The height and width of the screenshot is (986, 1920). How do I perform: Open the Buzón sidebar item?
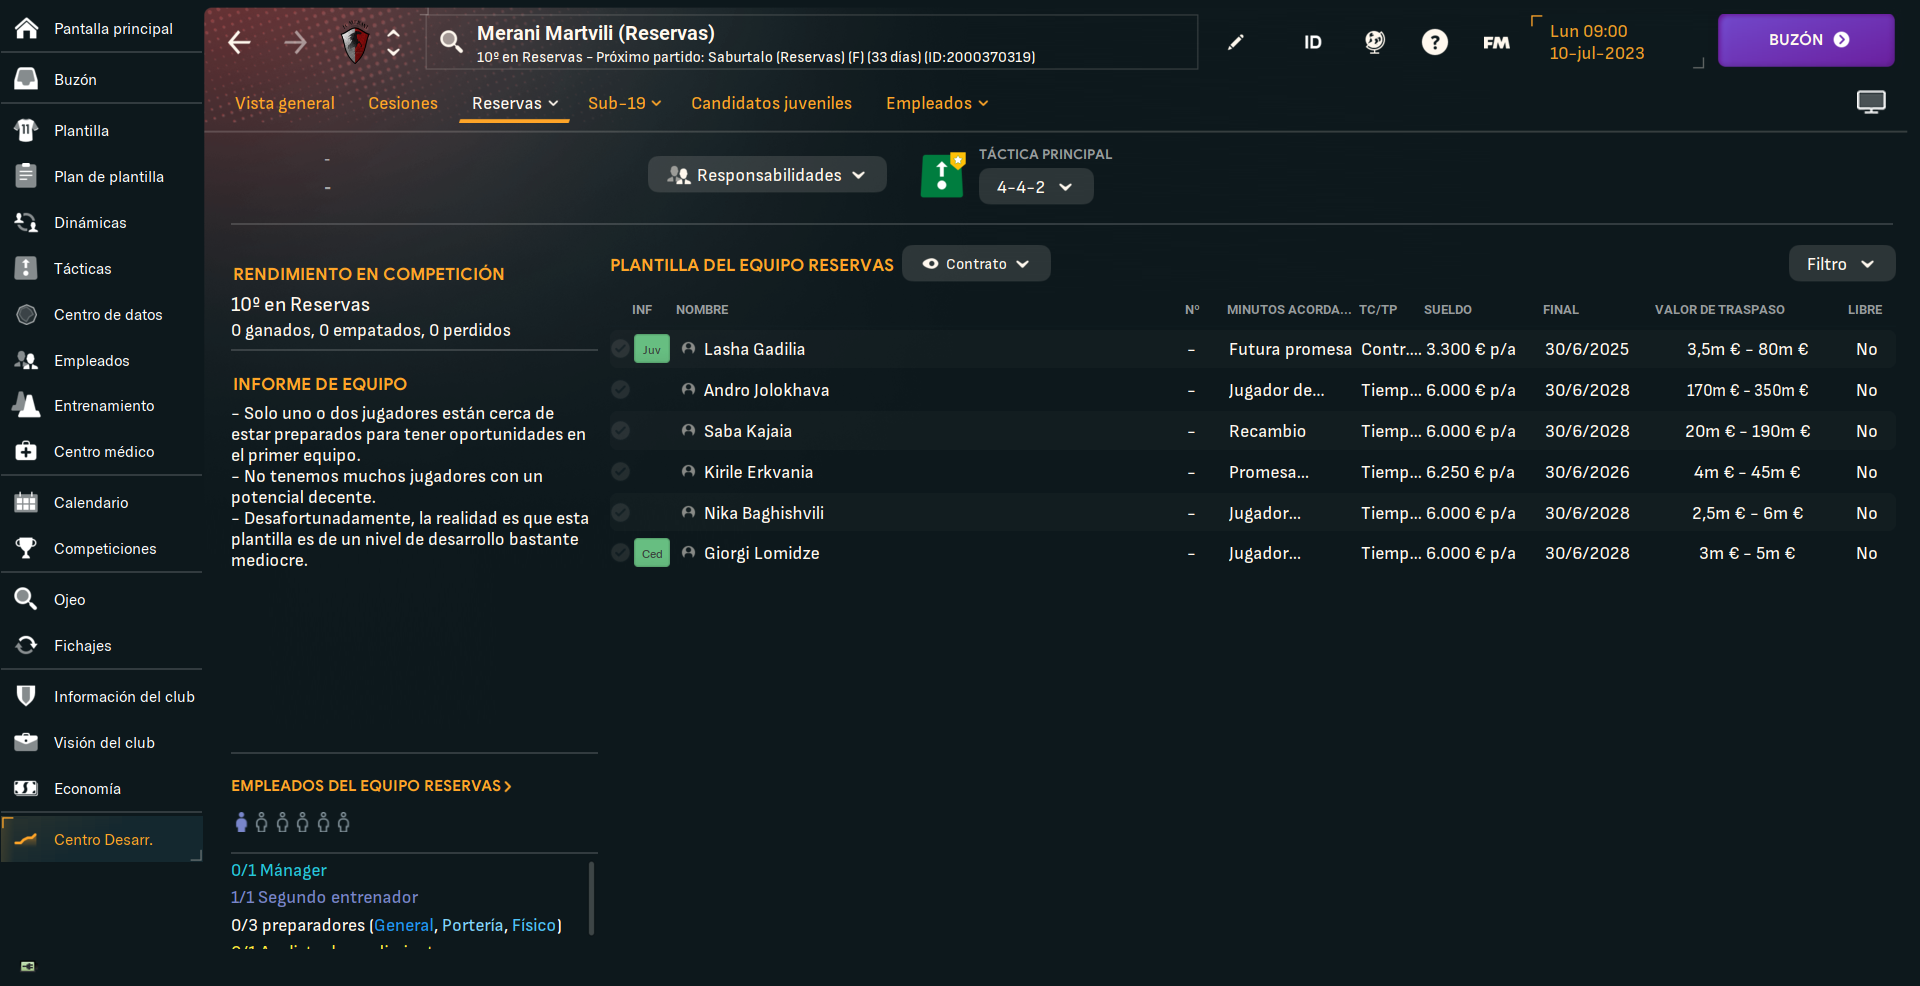click(100, 79)
